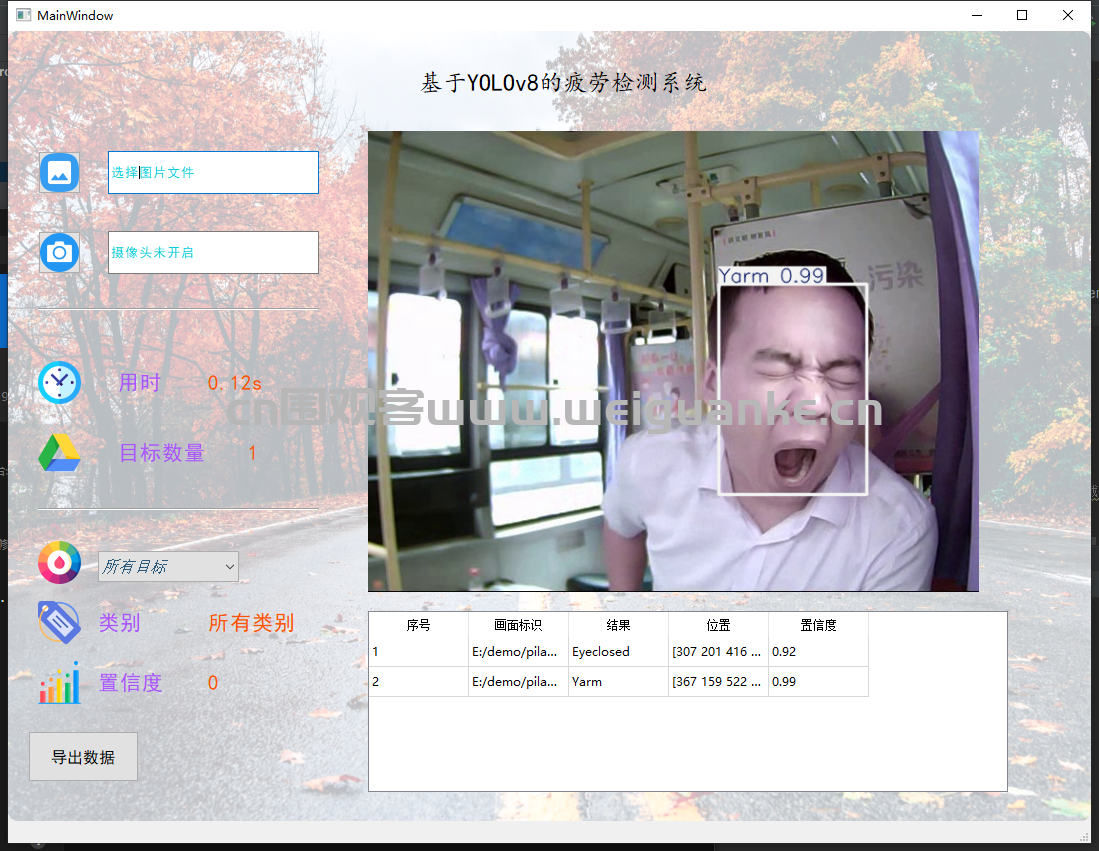Maximize the MainWindow window
Image resolution: width=1099 pixels, height=851 pixels.
1021,15
